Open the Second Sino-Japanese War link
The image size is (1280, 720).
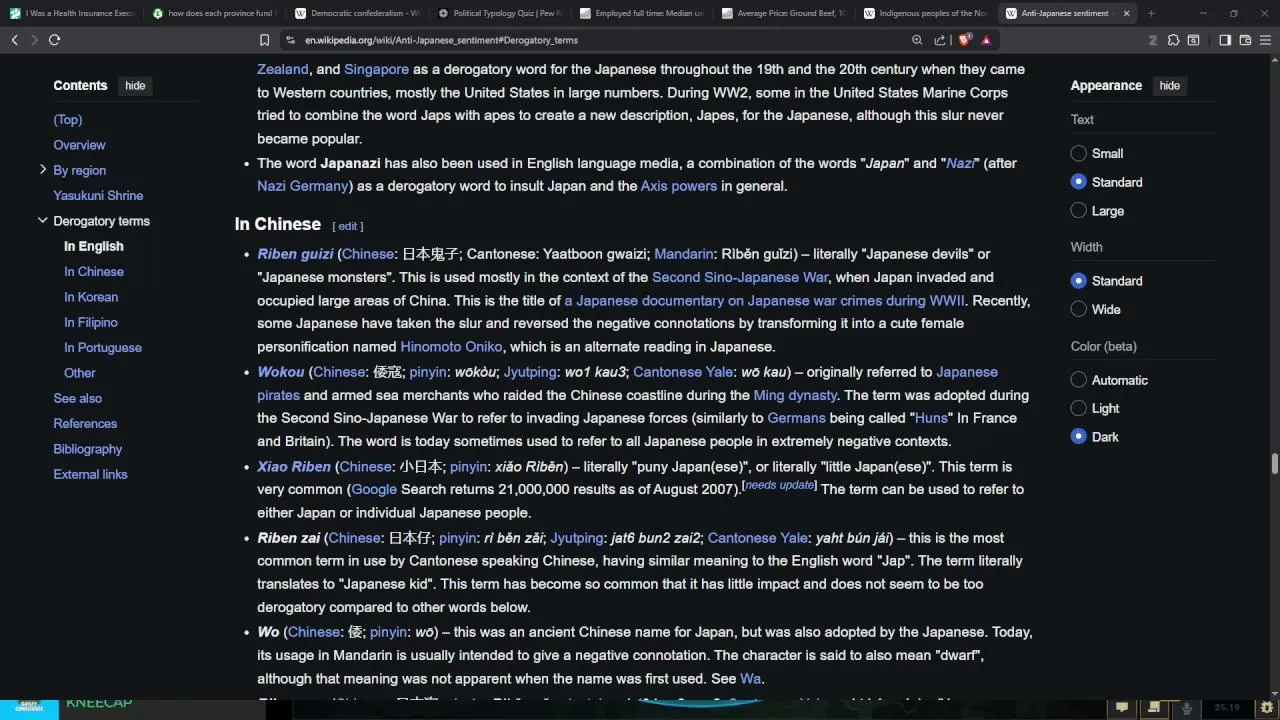(740, 277)
